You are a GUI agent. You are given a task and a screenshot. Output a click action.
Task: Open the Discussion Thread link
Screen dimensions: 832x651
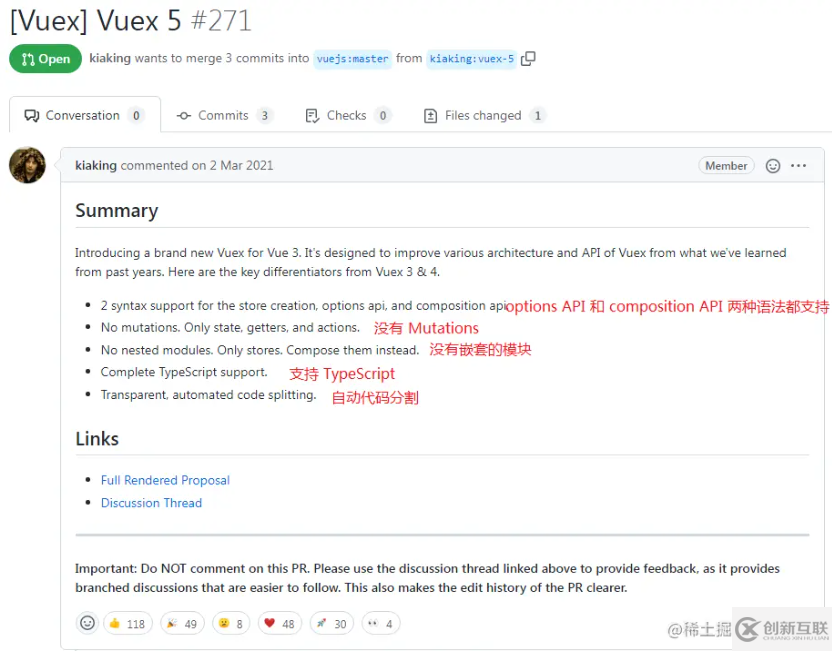[x=151, y=503]
